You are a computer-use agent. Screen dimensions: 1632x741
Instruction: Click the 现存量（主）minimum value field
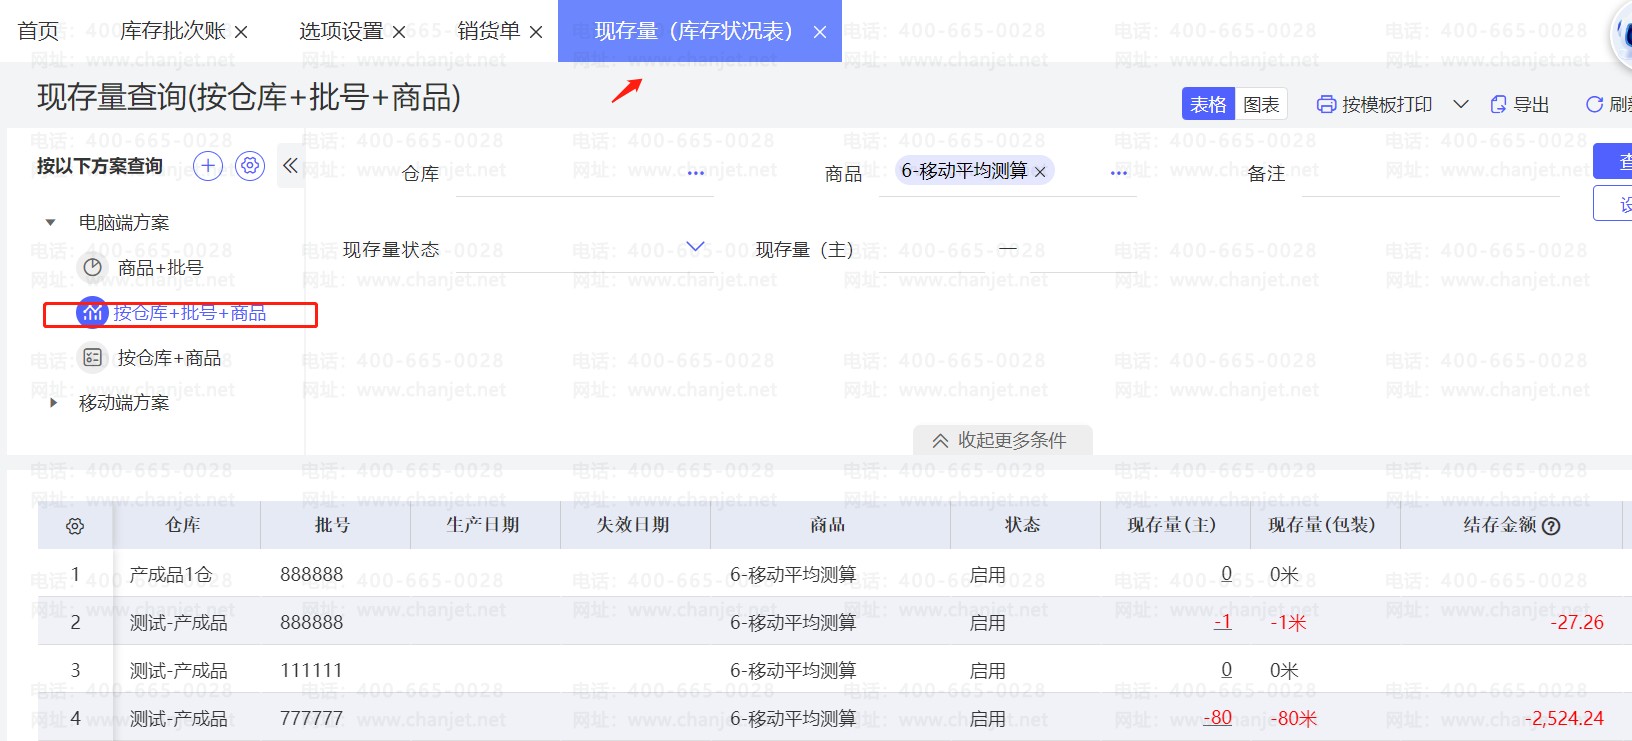tap(930, 249)
